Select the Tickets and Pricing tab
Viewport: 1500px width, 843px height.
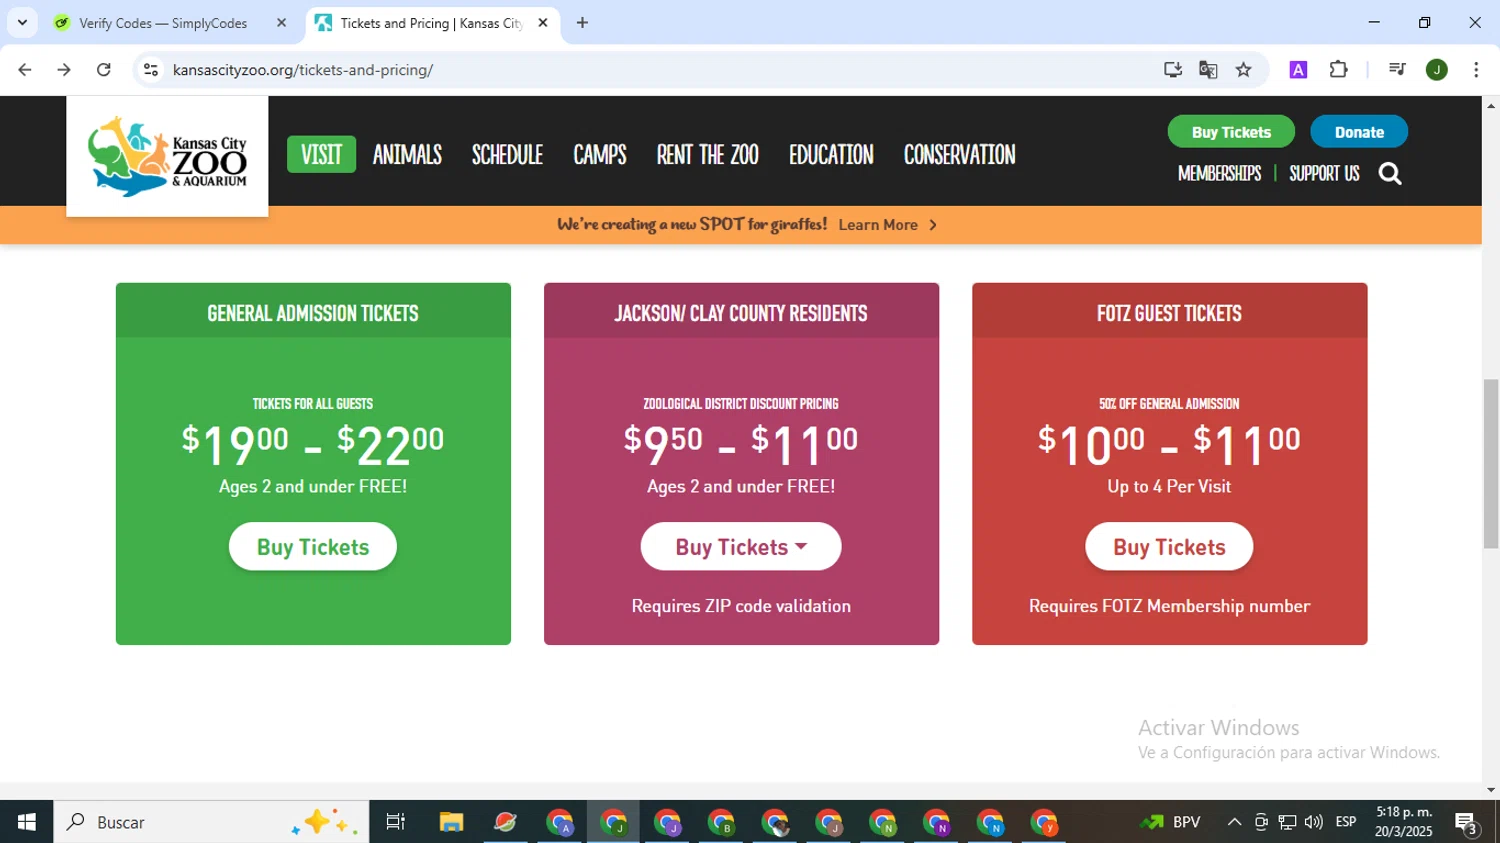(431, 23)
